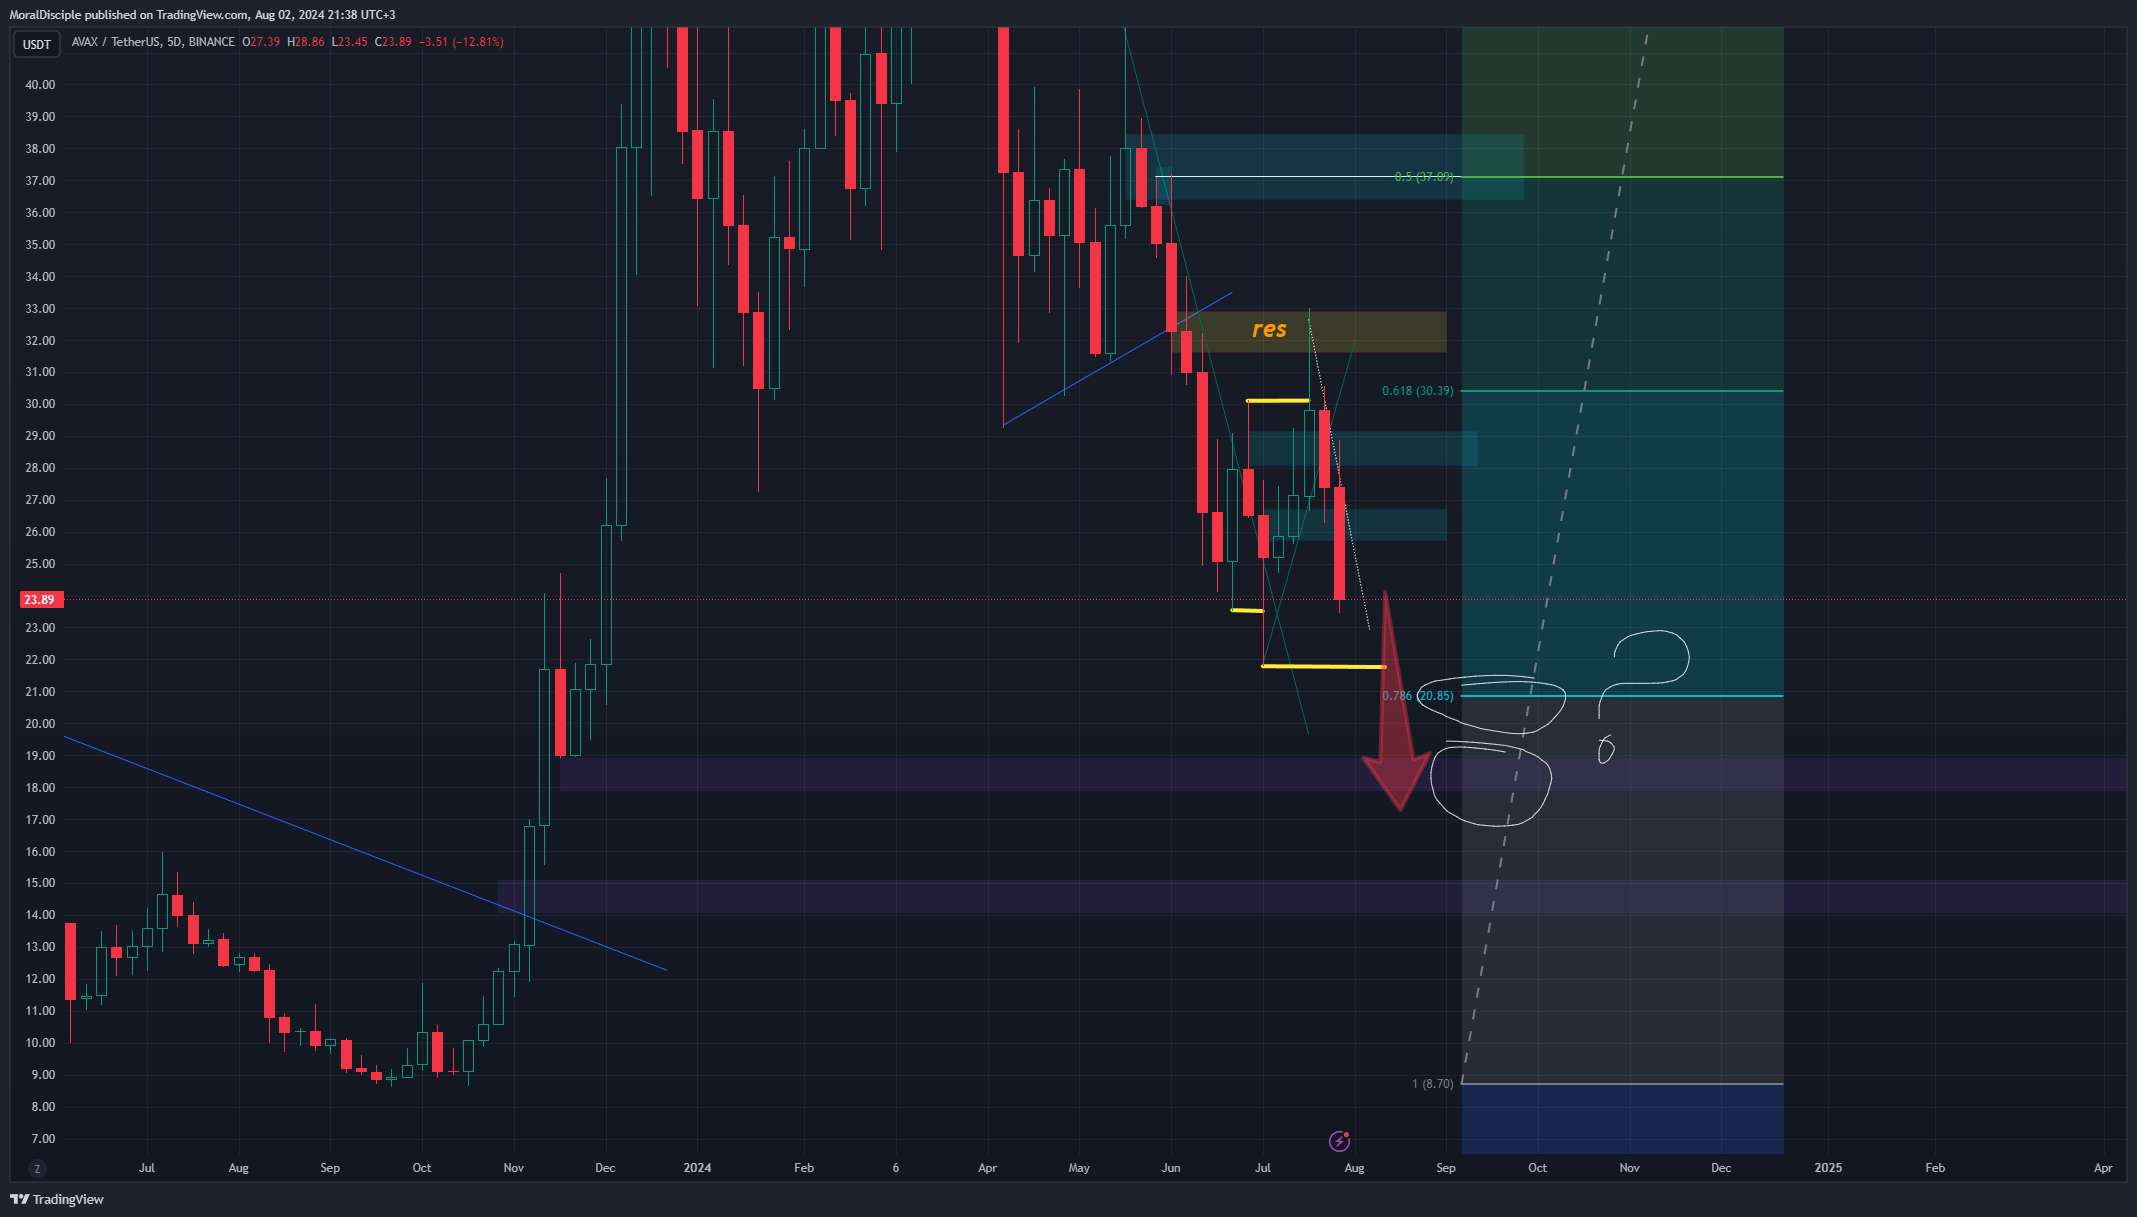This screenshot has height=1217, width=2137.
Task: Click the AVAX / TetherUS, 5D, BINANCE title
Action: click(x=153, y=42)
